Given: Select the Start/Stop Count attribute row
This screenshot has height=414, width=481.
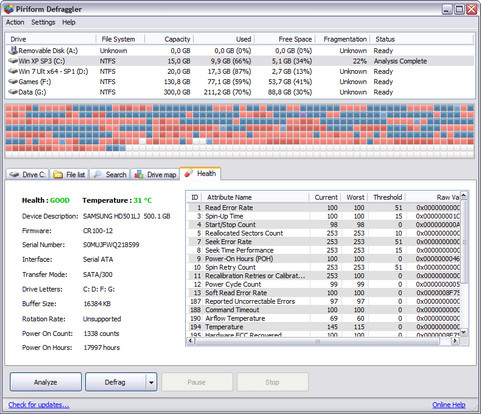Looking at the screenshot, I should tap(324, 225).
